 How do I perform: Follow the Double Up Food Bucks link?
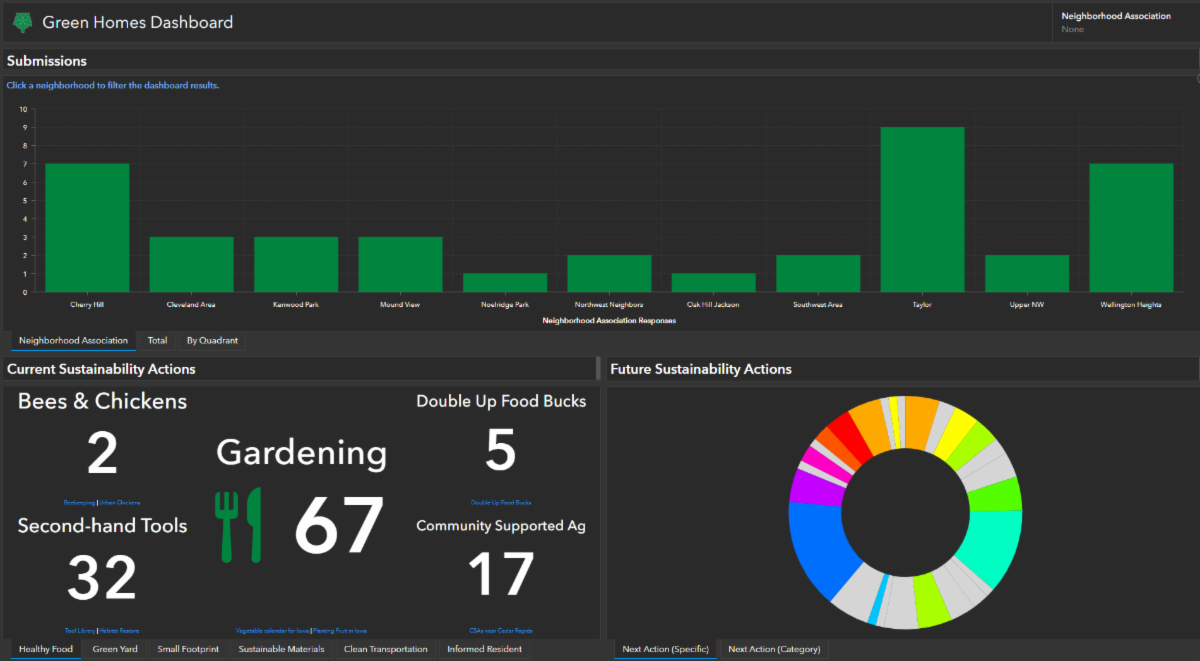[501, 502]
